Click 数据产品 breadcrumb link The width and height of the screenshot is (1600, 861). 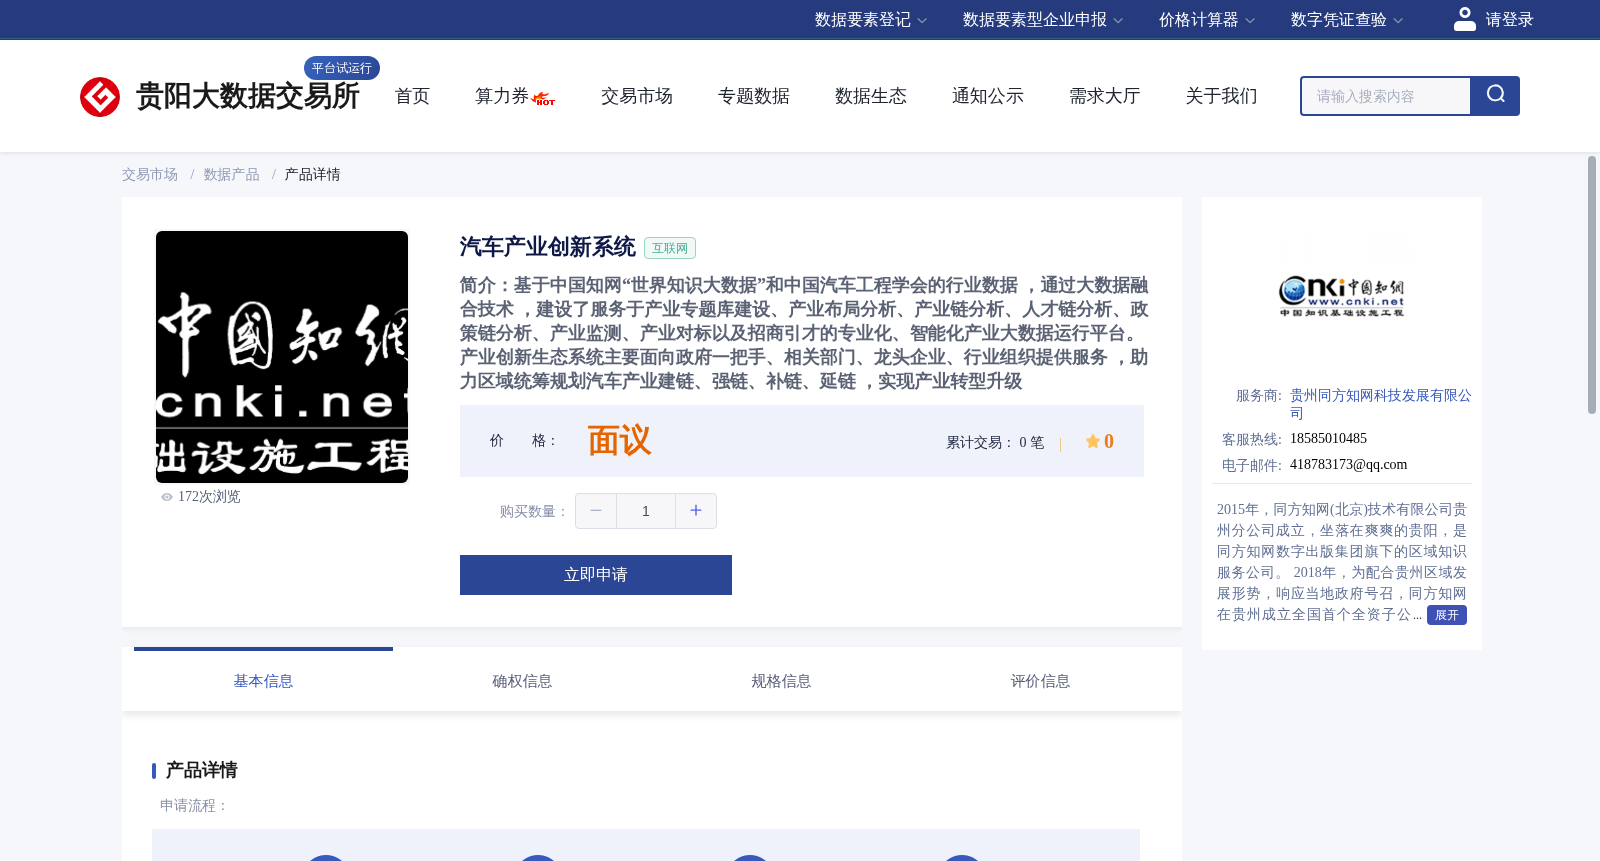point(232,175)
